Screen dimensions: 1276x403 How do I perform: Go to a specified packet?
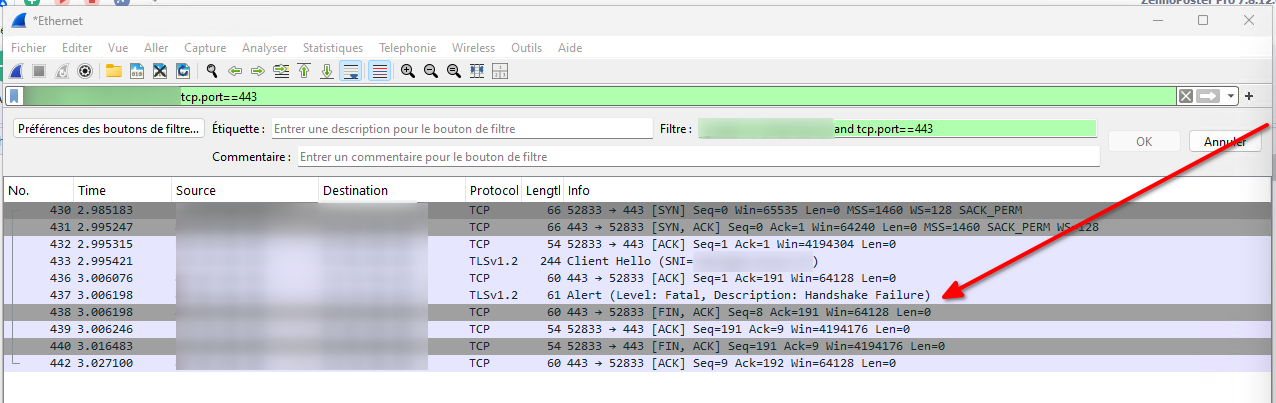pos(281,71)
